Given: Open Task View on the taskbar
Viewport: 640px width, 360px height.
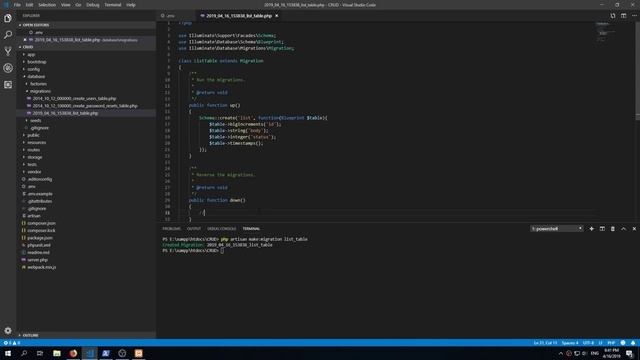Looking at the screenshot, I should pos(40,353).
